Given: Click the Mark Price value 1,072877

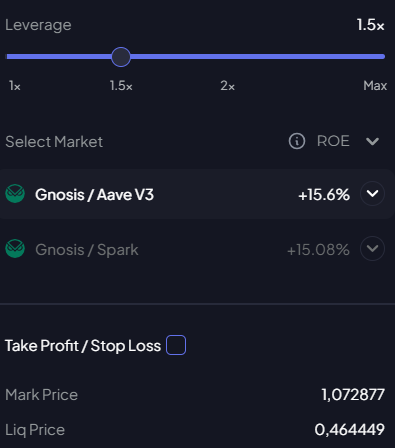Looking at the screenshot, I should [353, 395].
